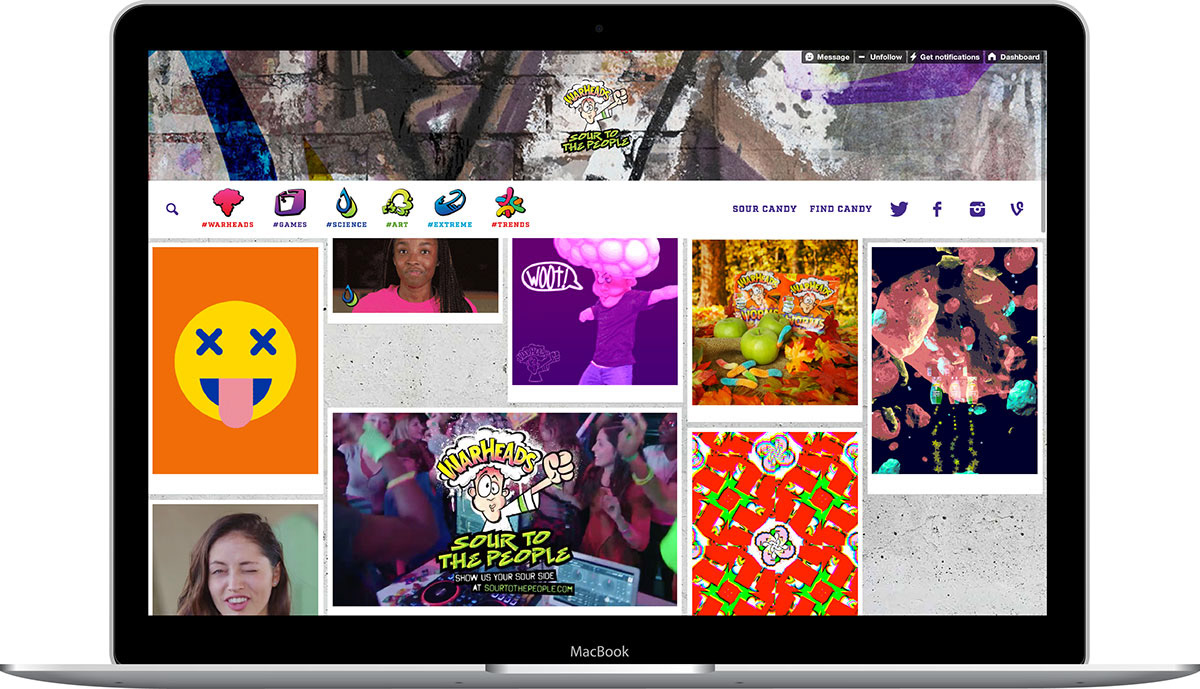The image size is (1200, 689).
Task: Visit the Facebook icon link
Action: click(x=938, y=209)
